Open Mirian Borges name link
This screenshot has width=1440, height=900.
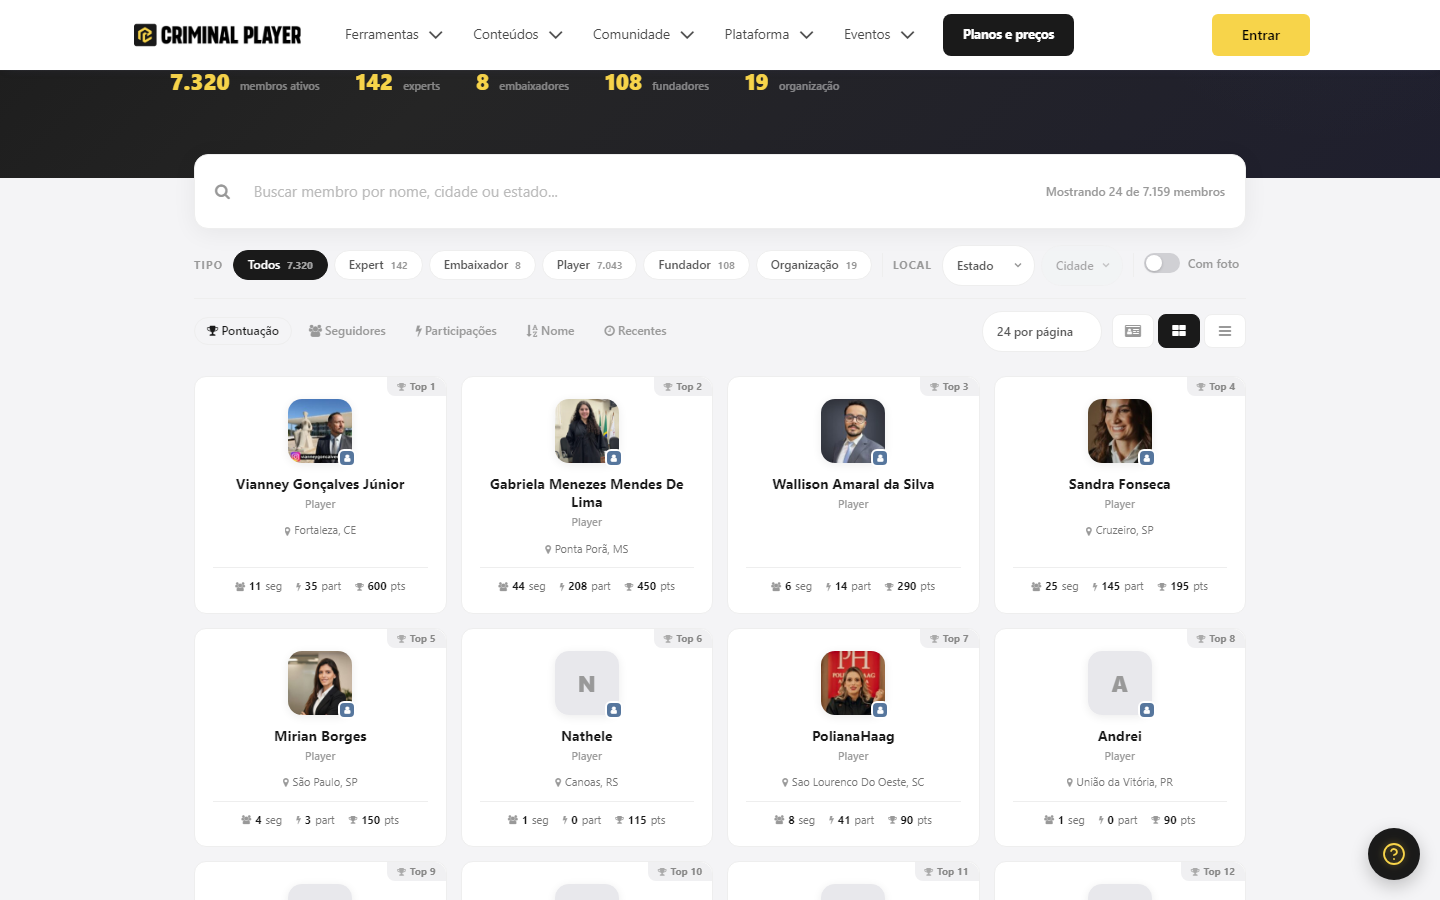tap(320, 736)
